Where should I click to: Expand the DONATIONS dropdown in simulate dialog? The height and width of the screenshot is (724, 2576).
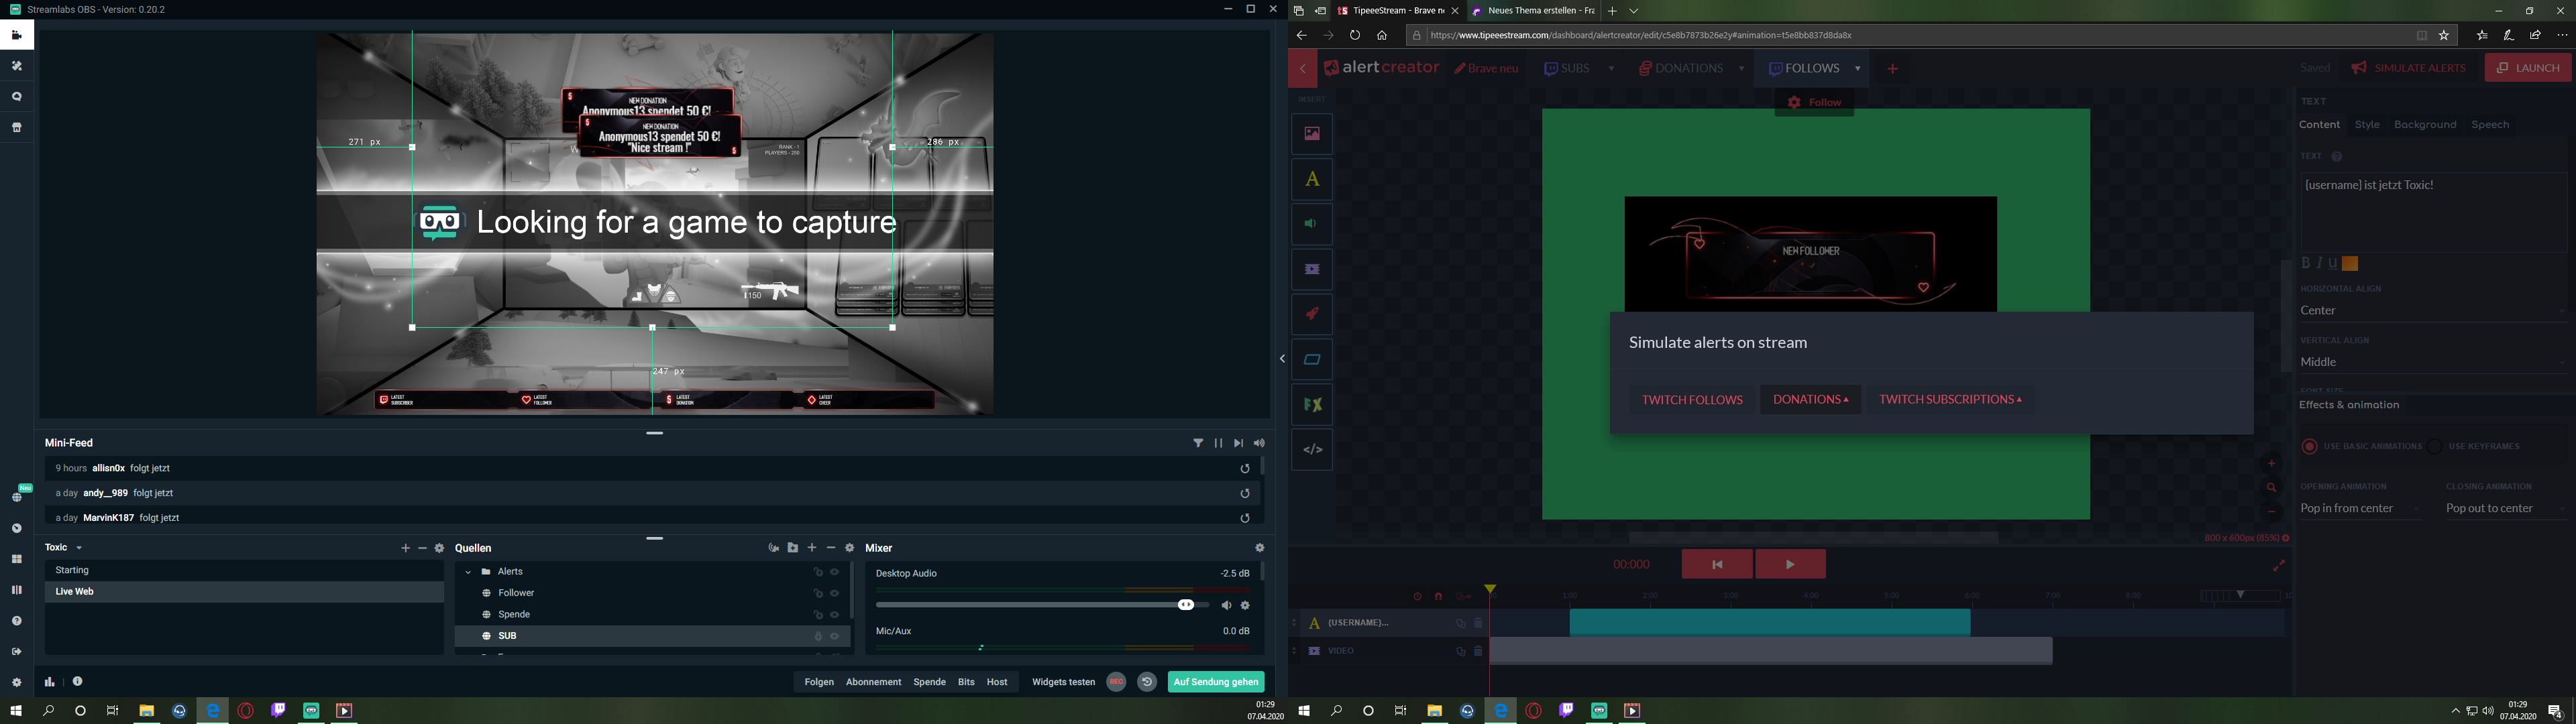pos(1810,399)
